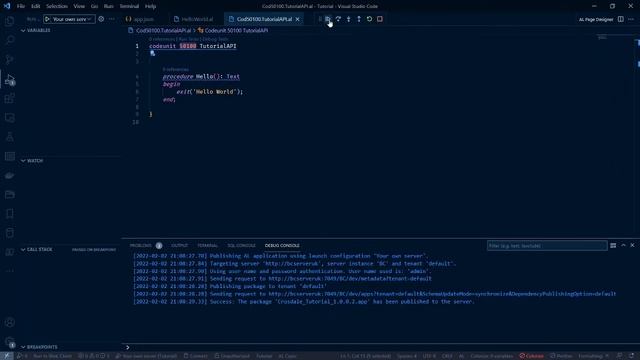Switch to the Output panel tab

pyautogui.click(x=179, y=245)
